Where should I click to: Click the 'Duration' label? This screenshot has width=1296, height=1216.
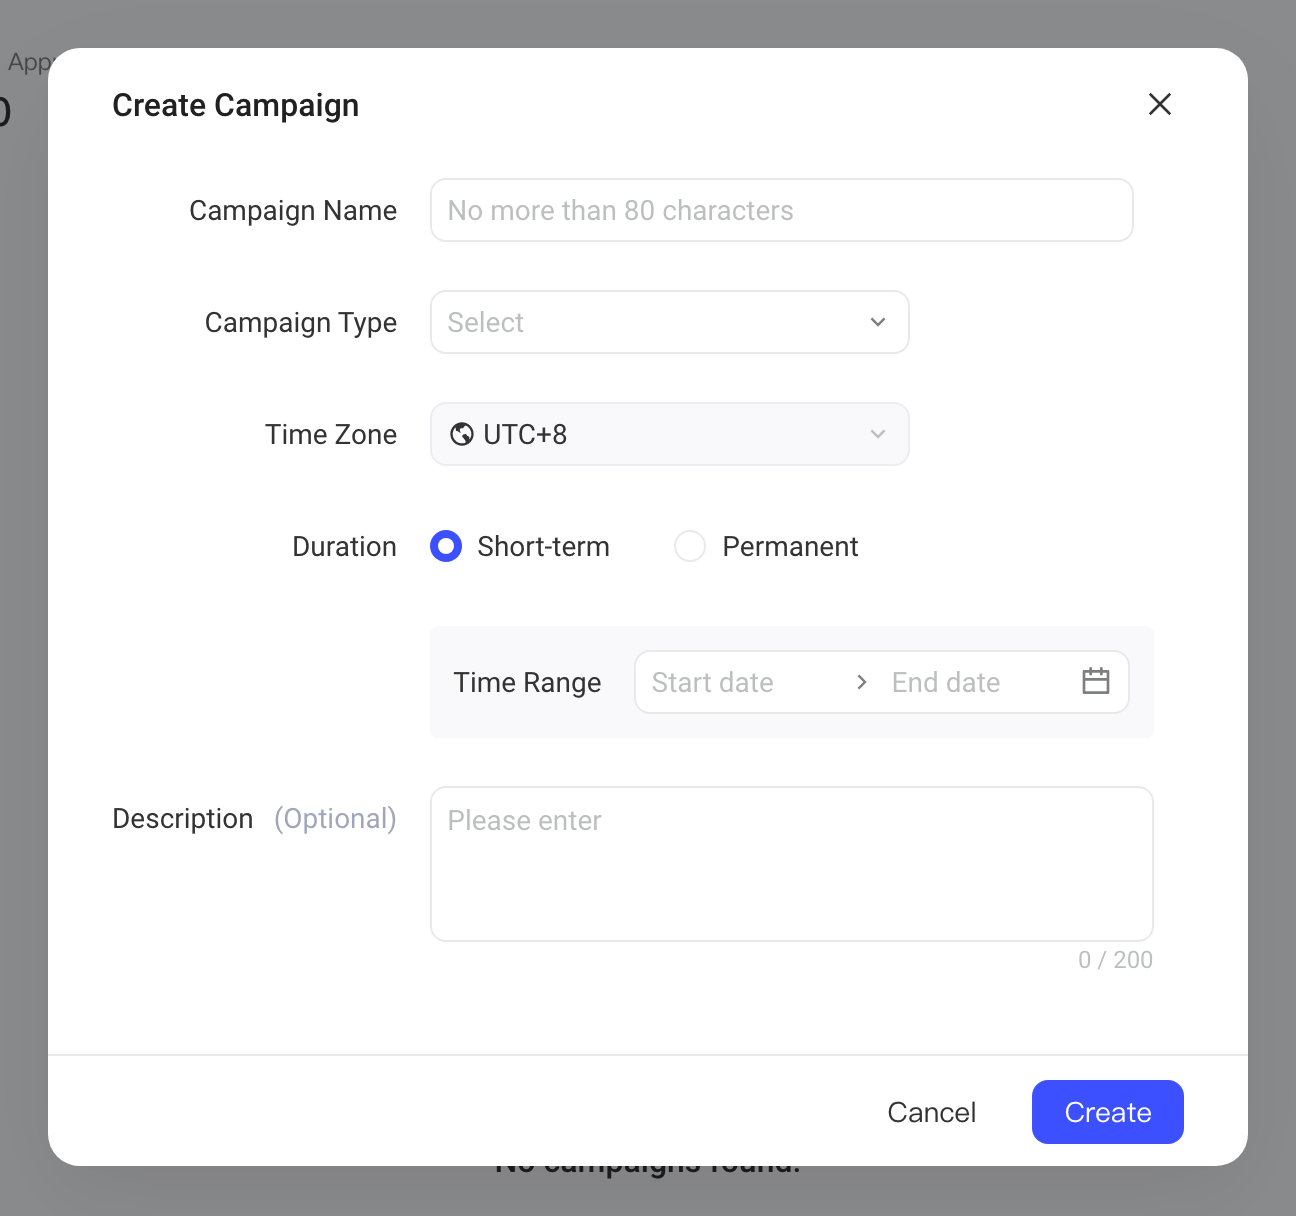(344, 546)
